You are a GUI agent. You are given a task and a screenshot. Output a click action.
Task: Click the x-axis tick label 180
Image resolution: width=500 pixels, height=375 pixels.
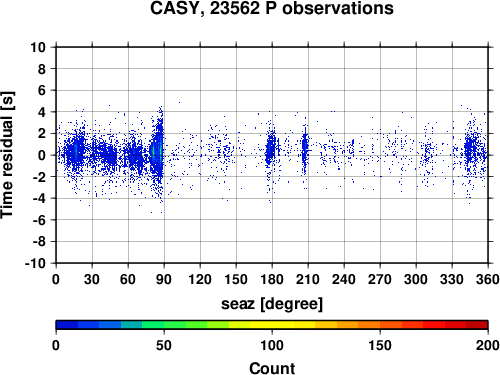272,279
